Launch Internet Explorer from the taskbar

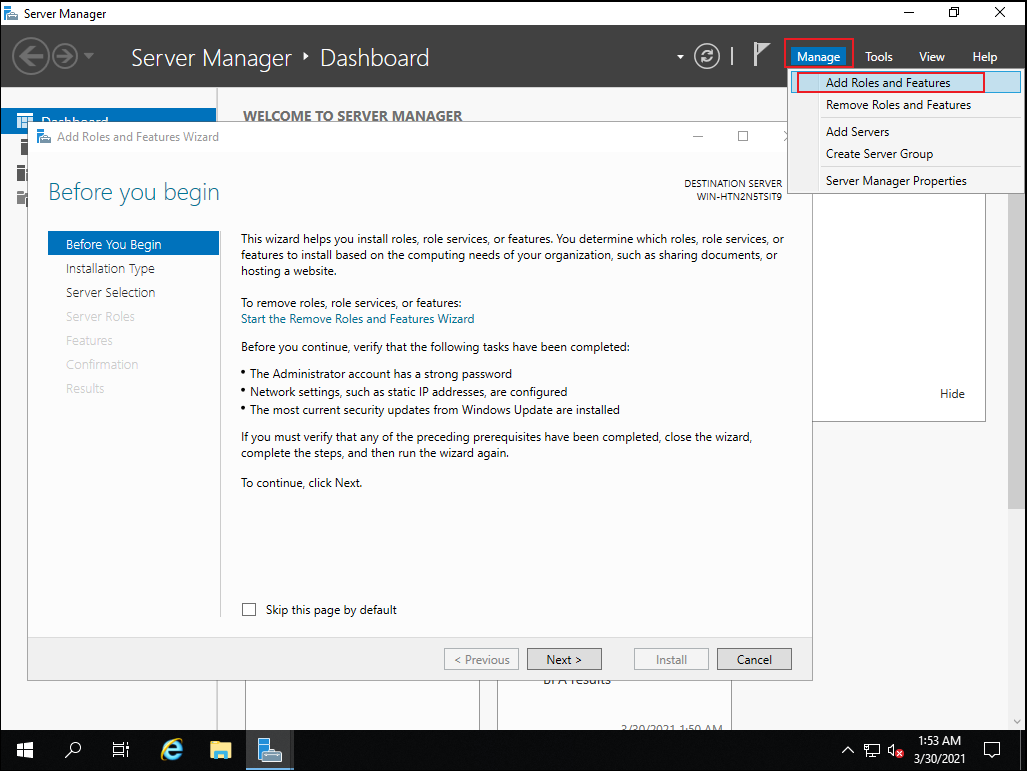click(x=172, y=750)
